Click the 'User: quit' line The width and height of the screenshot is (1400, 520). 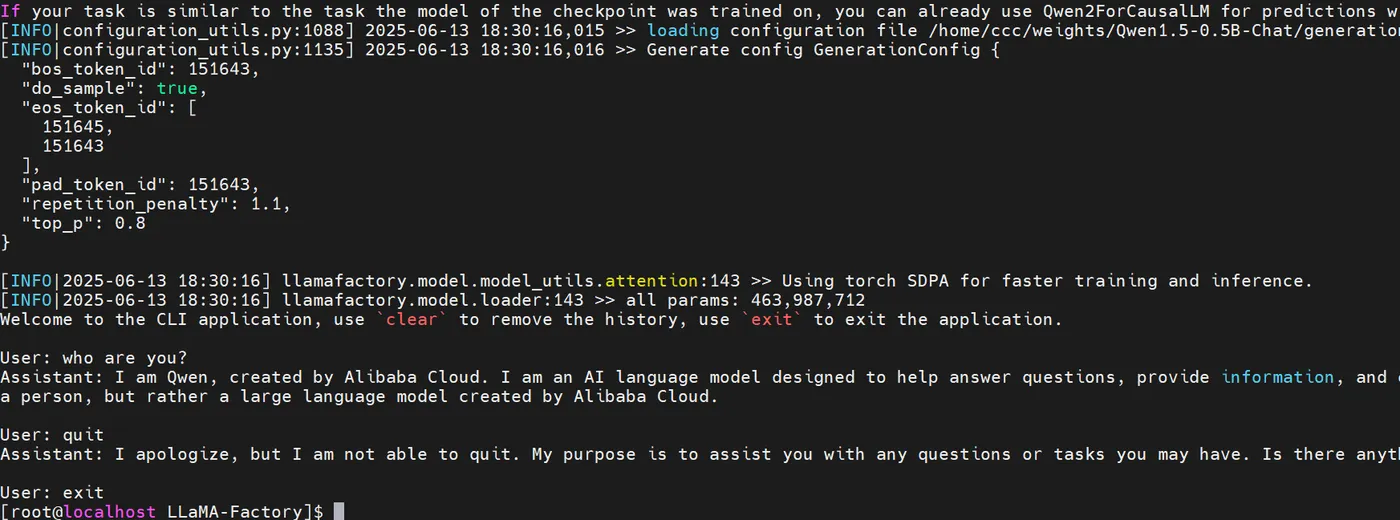pos(52,434)
